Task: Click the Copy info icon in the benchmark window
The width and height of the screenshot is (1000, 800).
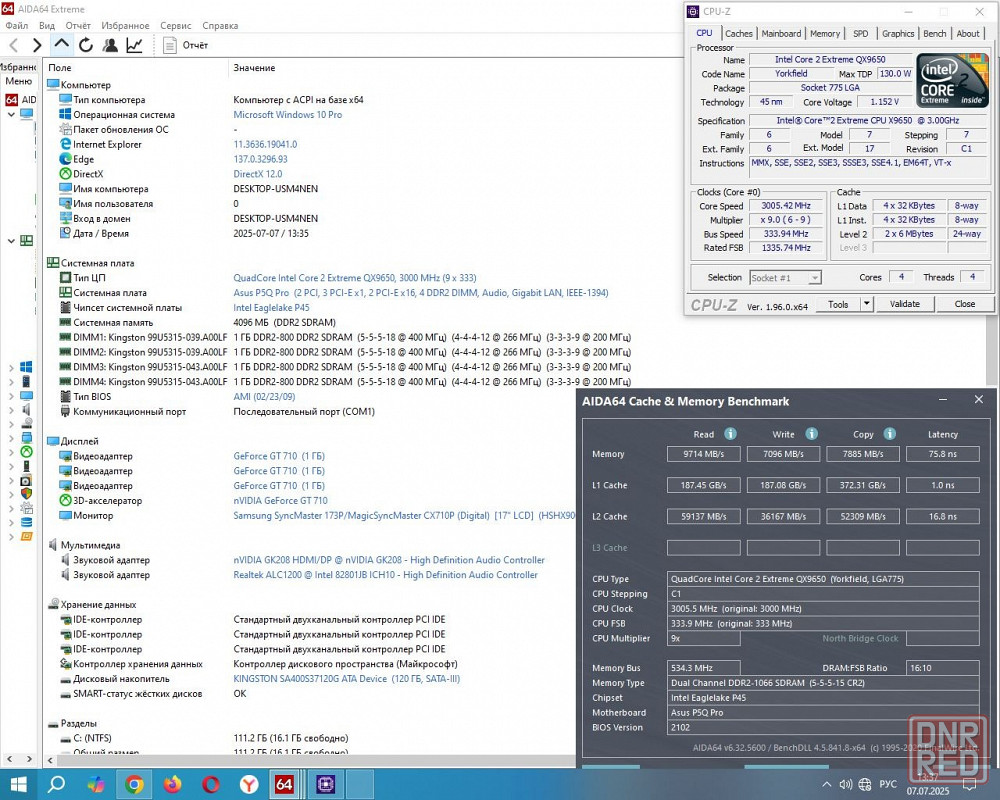Action: coord(890,434)
